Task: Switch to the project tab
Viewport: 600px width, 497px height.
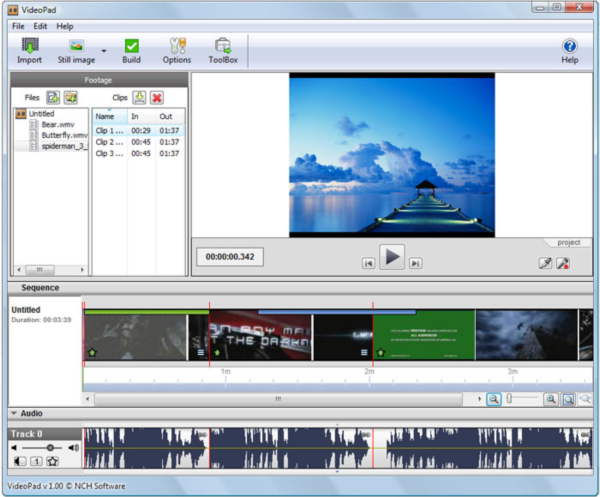Action: coord(568,242)
